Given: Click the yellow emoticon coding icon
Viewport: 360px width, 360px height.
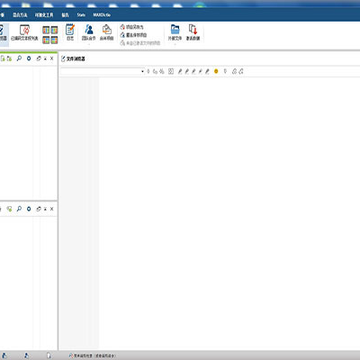Looking at the screenshot, I should point(216,71).
